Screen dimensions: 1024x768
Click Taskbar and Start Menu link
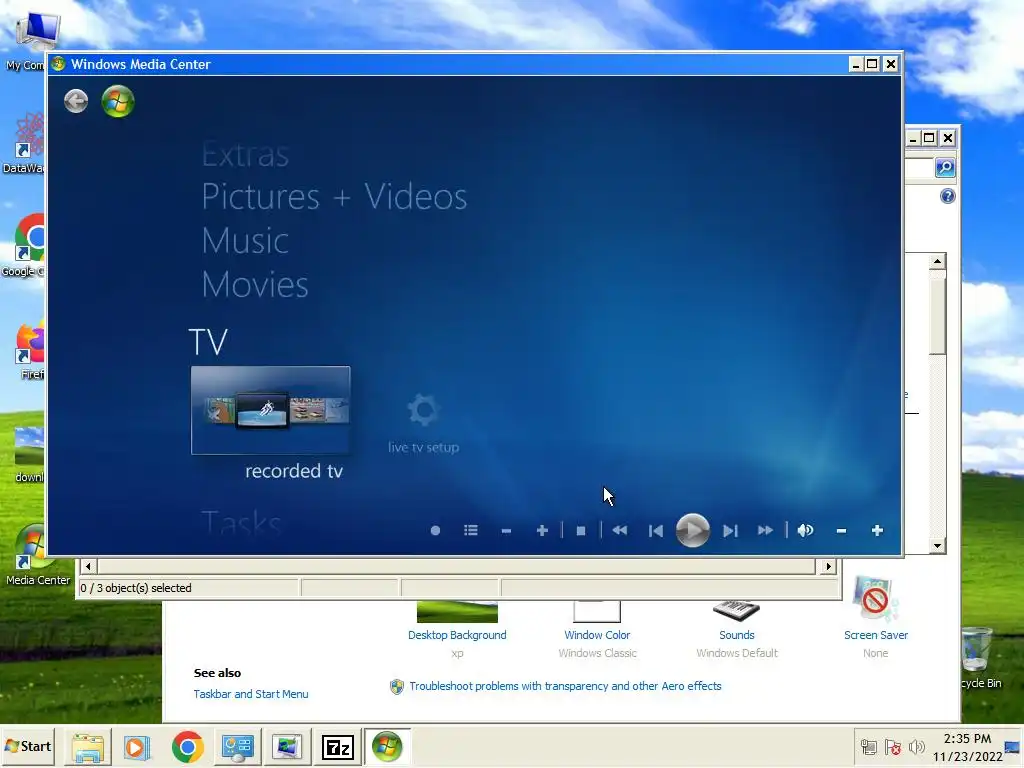[251, 694]
